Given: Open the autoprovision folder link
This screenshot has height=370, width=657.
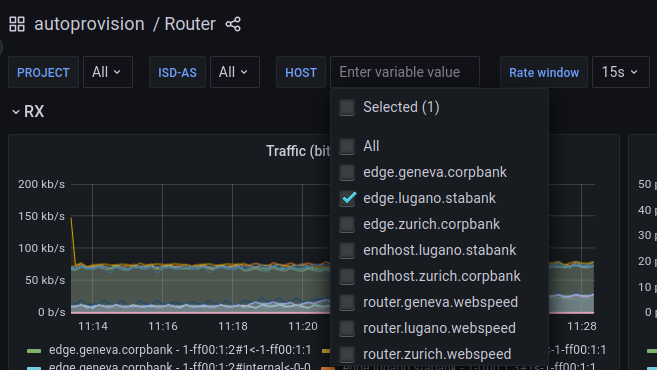Looking at the screenshot, I should [x=89, y=24].
